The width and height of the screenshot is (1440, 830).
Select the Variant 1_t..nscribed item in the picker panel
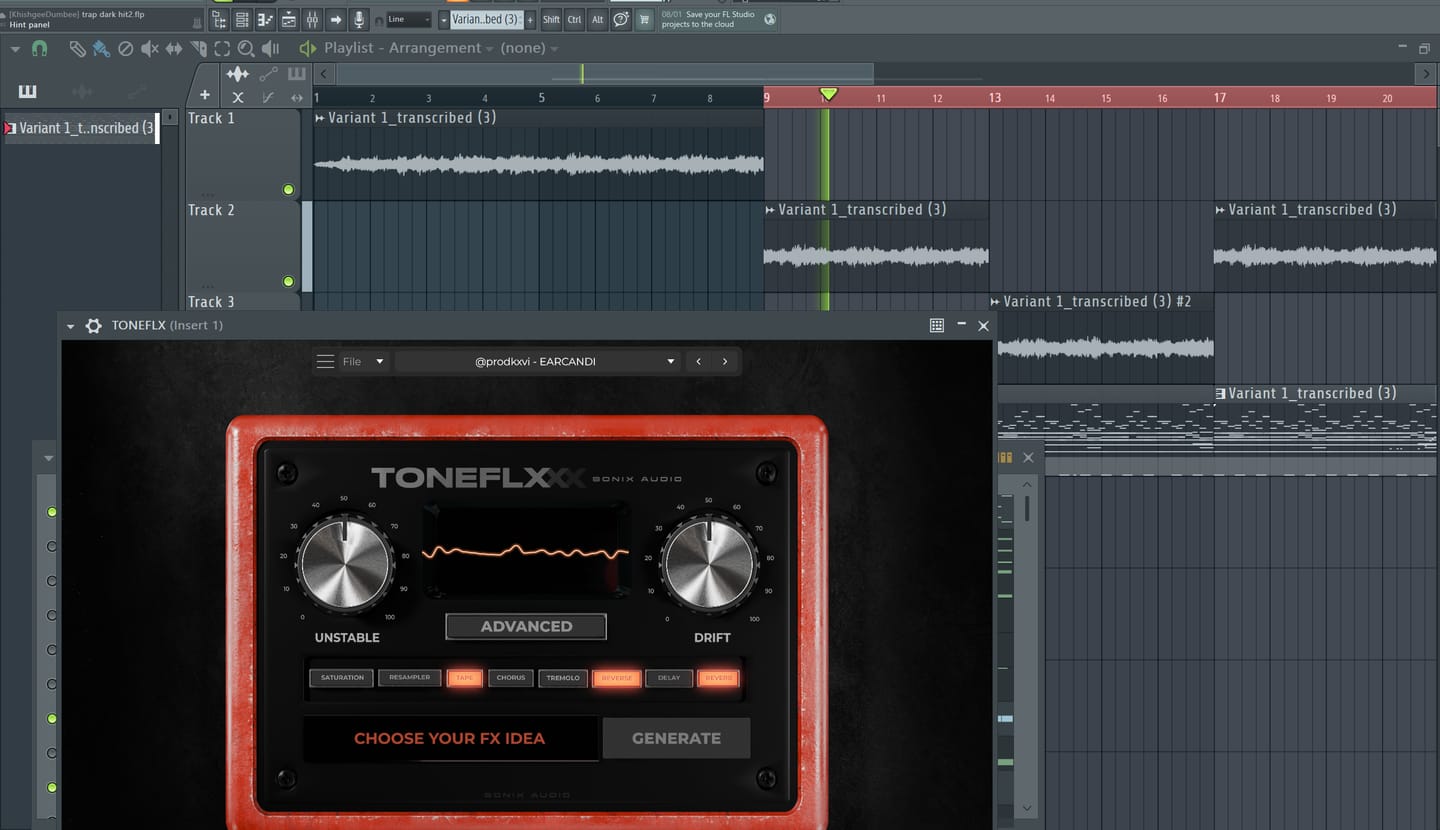81,128
